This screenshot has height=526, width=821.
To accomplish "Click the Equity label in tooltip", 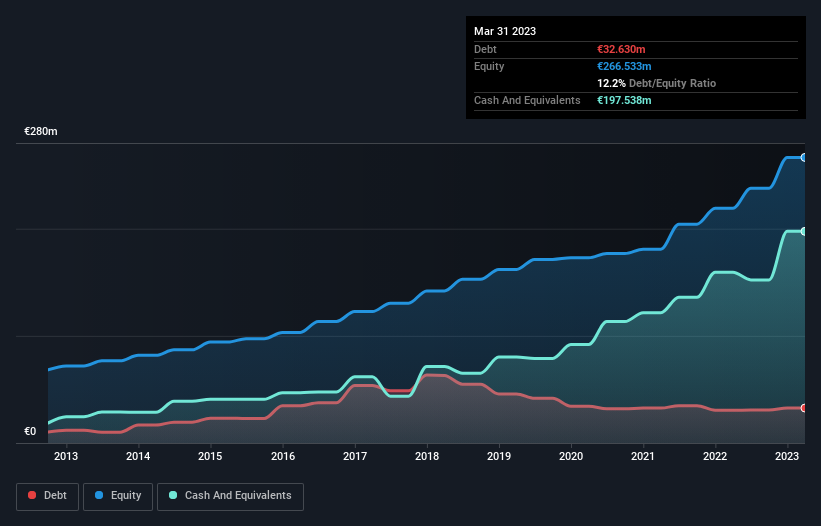I will point(489,66).
